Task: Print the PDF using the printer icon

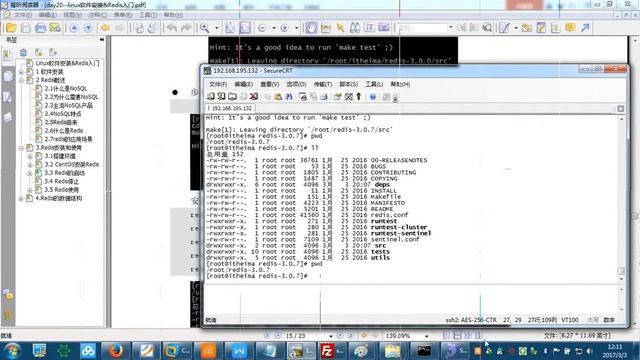Action: [40, 28]
